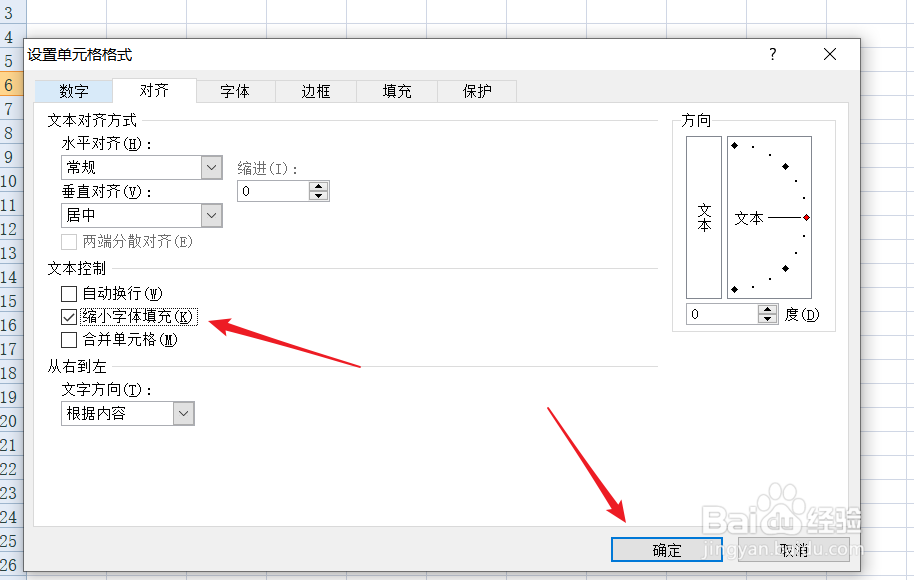Click the 取消 button
The width and height of the screenshot is (914, 580).
click(x=792, y=550)
